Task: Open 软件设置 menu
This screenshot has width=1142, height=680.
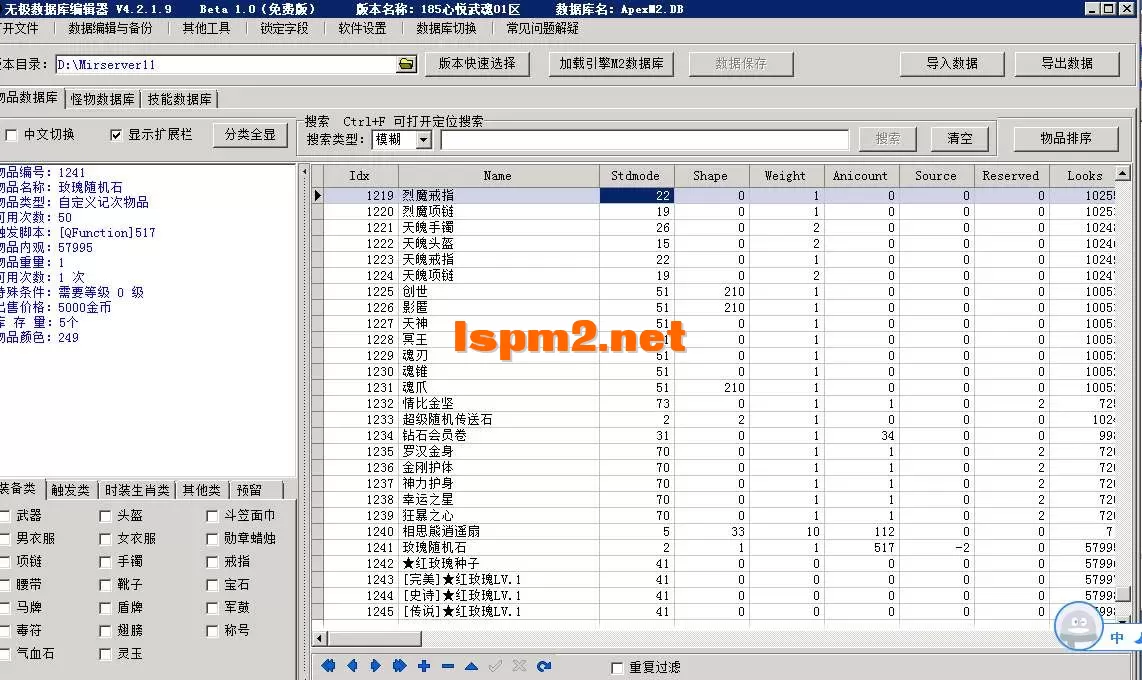Action: pyautogui.click(x=362, y=28)
